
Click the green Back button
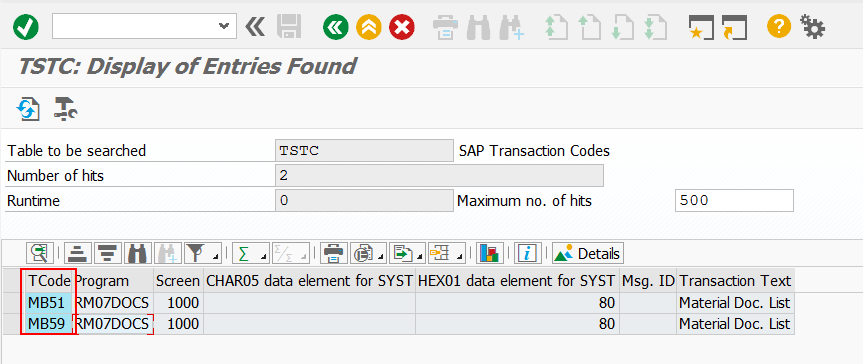(x=336, y=26)
